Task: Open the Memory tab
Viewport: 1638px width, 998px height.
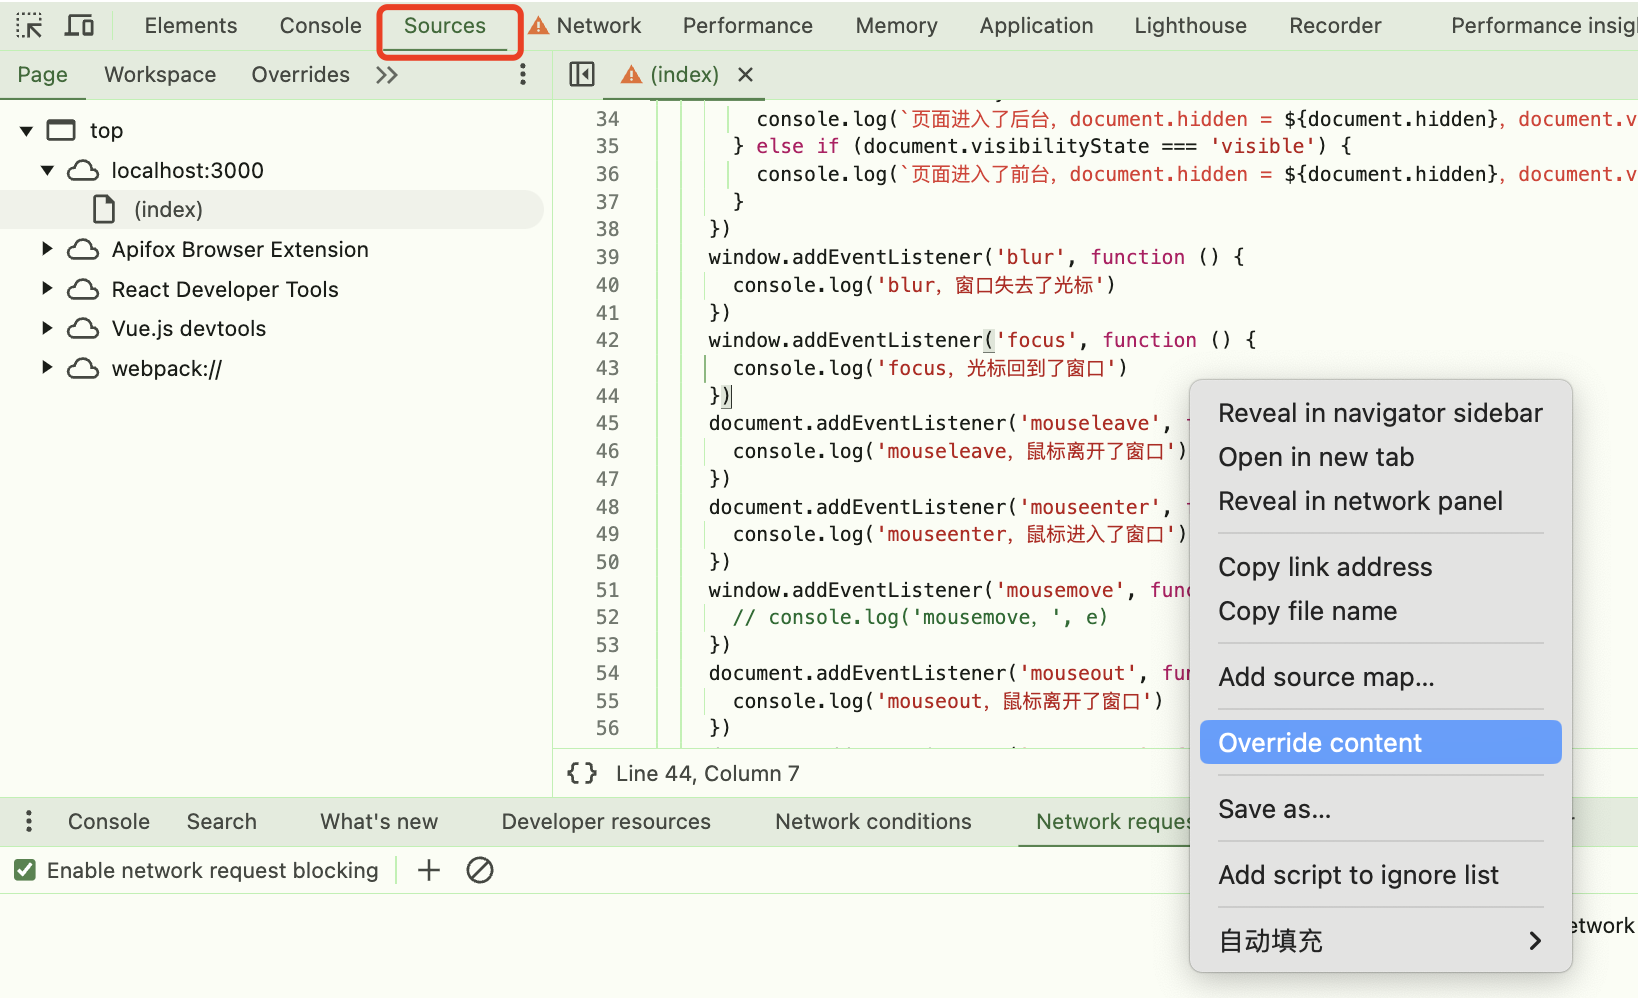Action: click(896, 26)
